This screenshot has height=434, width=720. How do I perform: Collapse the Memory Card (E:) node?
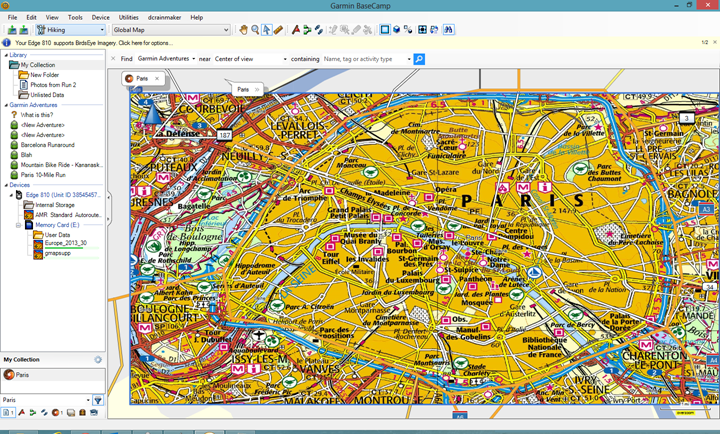18,225
